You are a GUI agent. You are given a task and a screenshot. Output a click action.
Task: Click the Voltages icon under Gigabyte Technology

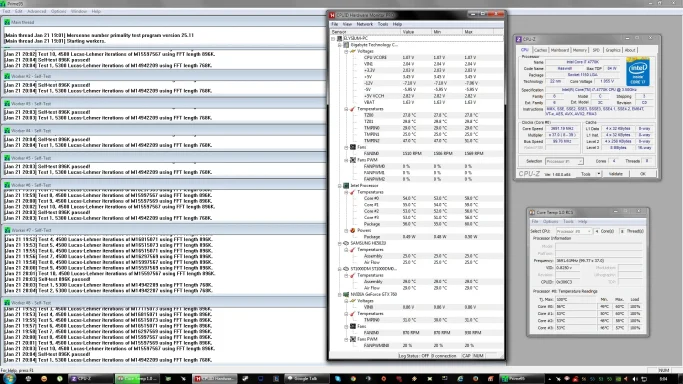(352, 51)
